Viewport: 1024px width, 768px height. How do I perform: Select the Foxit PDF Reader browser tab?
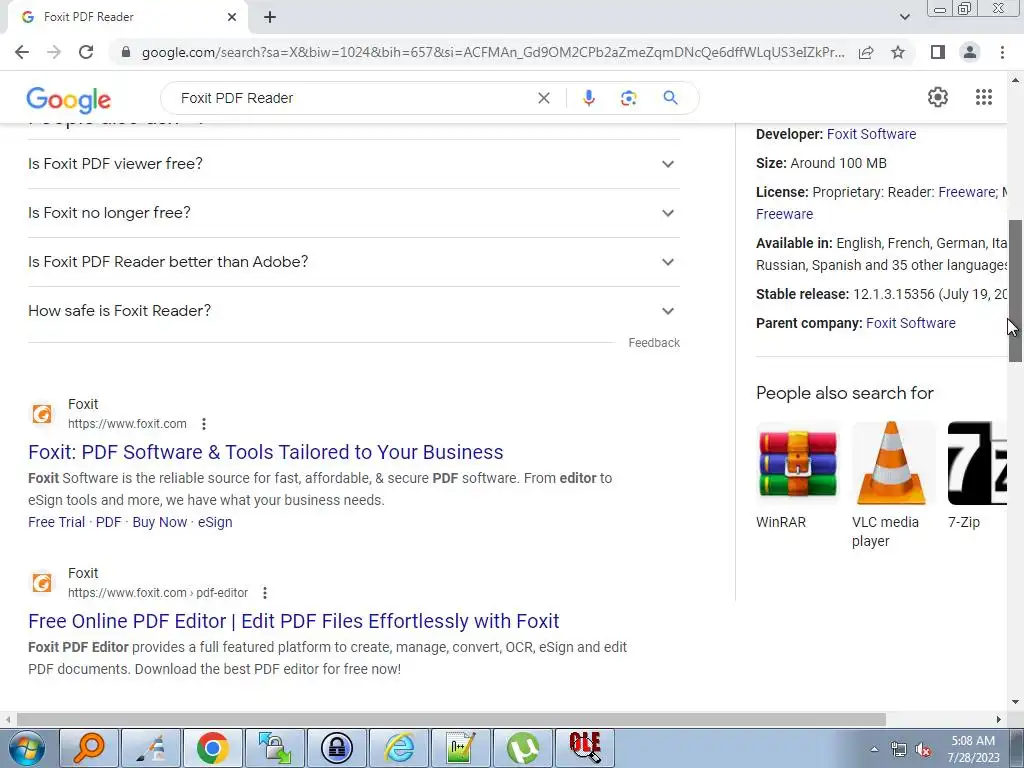click(x=127, y=17)
